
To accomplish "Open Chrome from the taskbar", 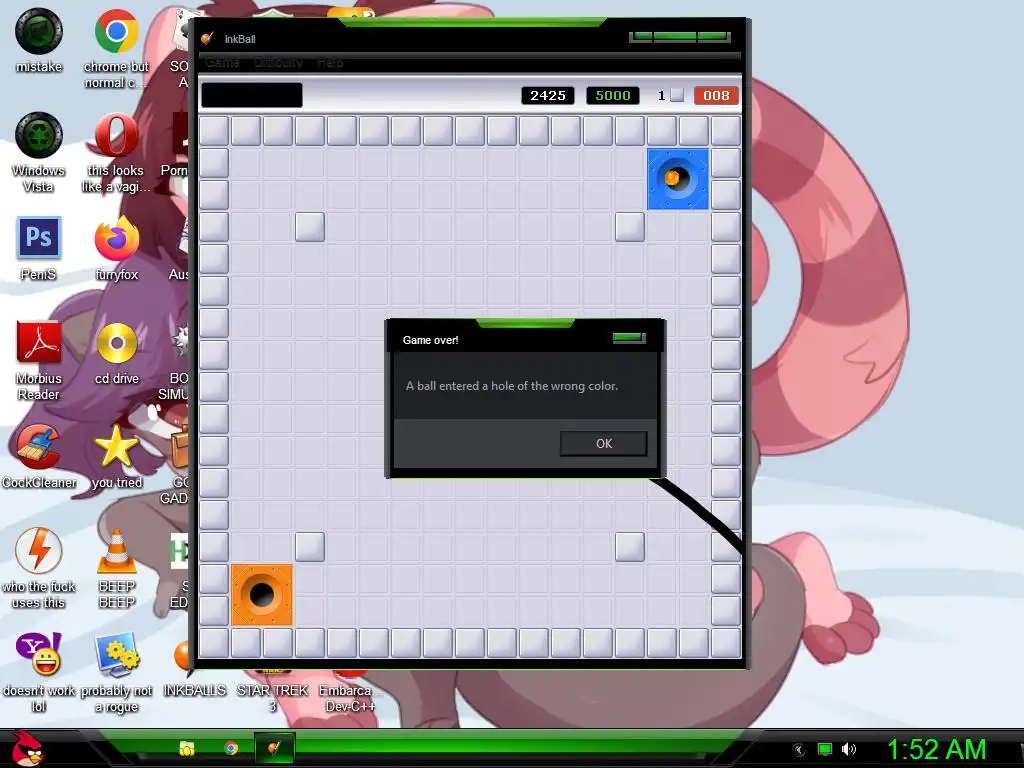I will click(231, 748).
